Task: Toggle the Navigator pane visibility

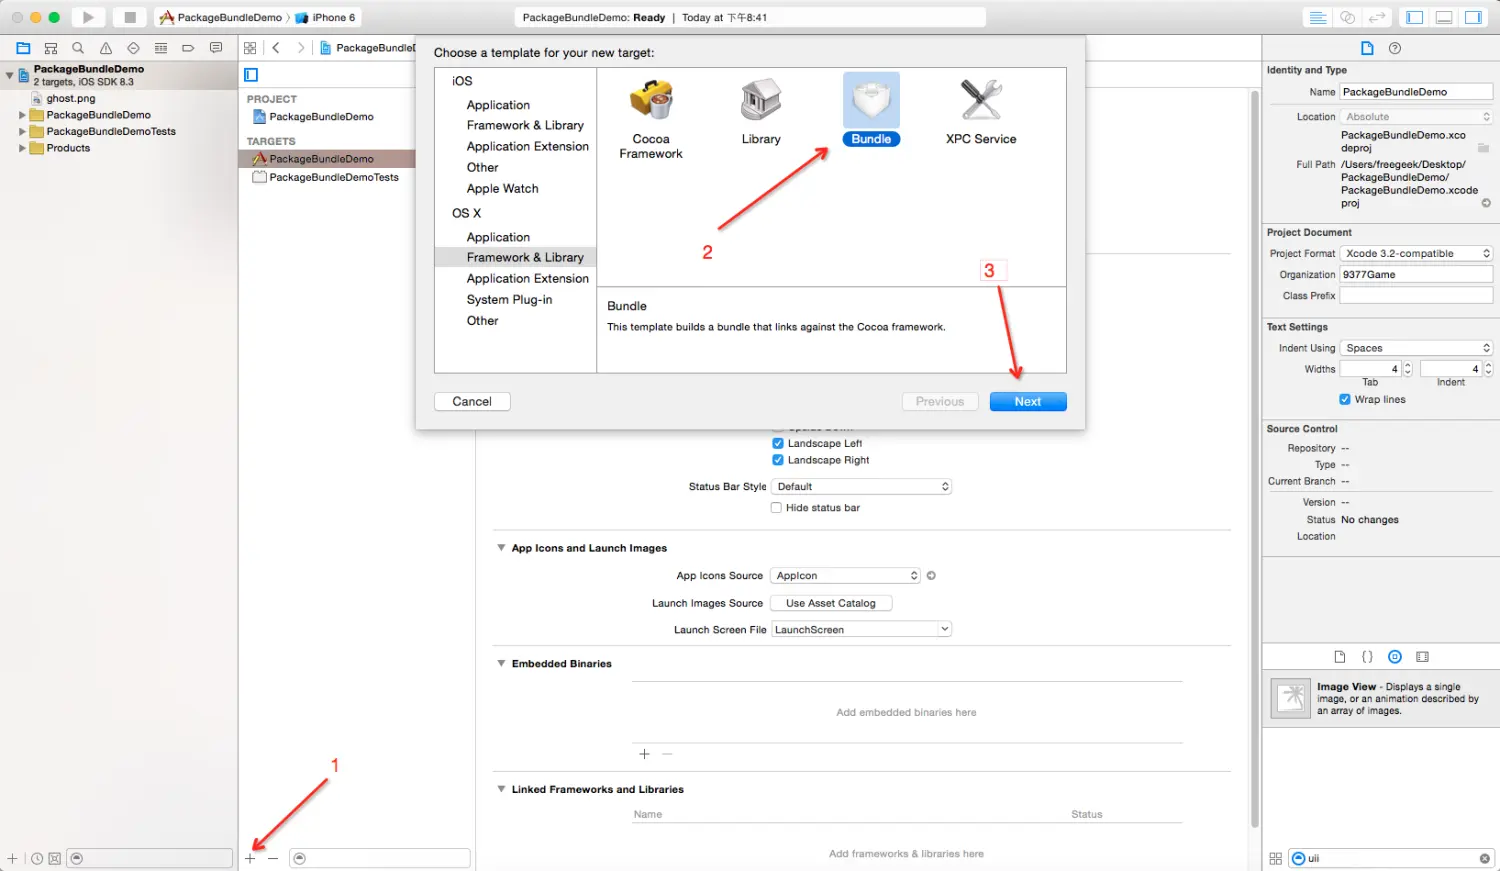Action: tap(1414, 17)
